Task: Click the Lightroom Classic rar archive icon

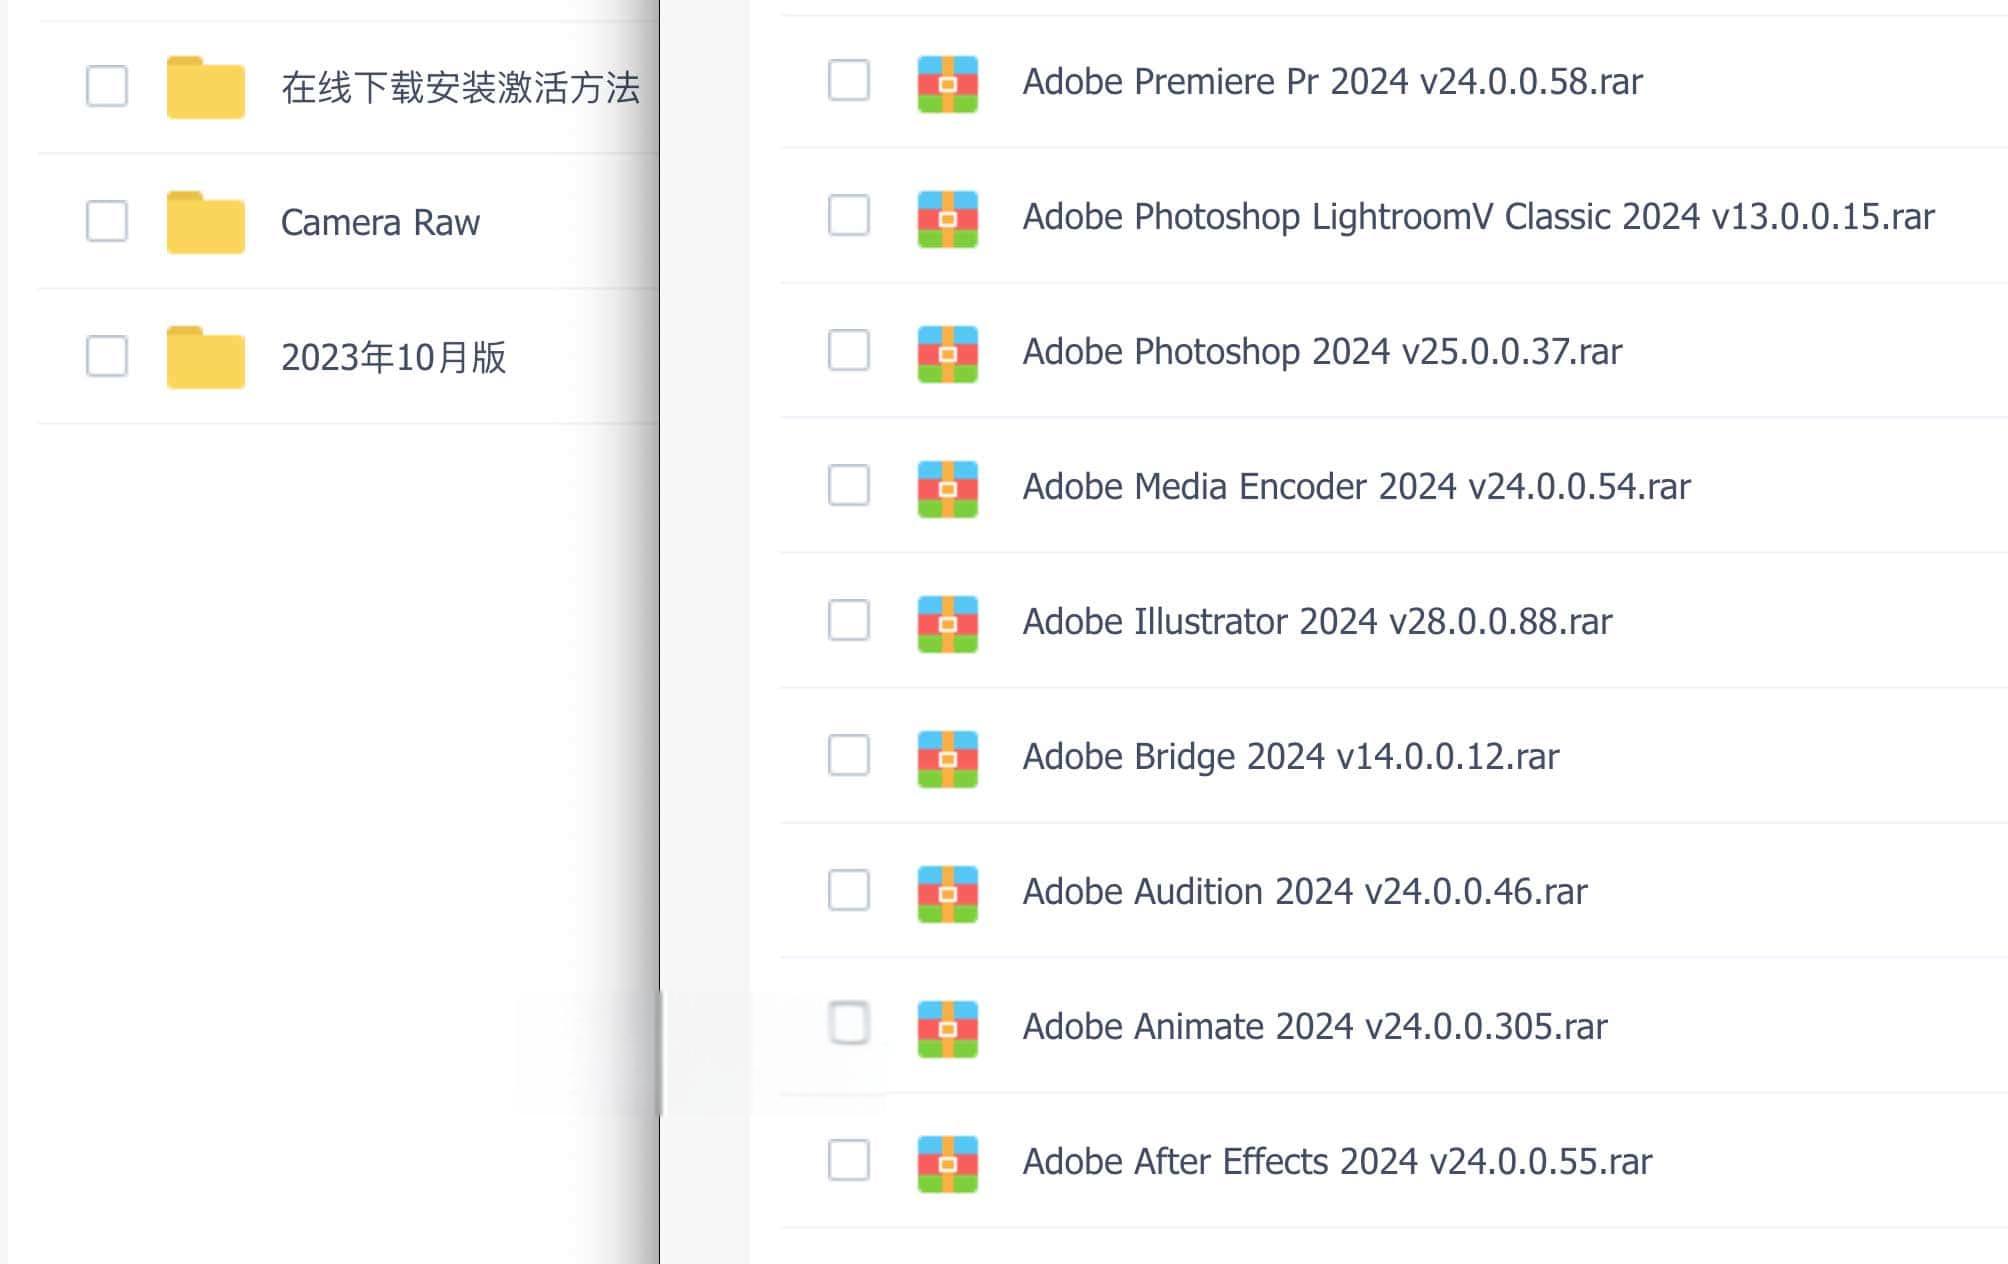Action: tap(947, 218)
